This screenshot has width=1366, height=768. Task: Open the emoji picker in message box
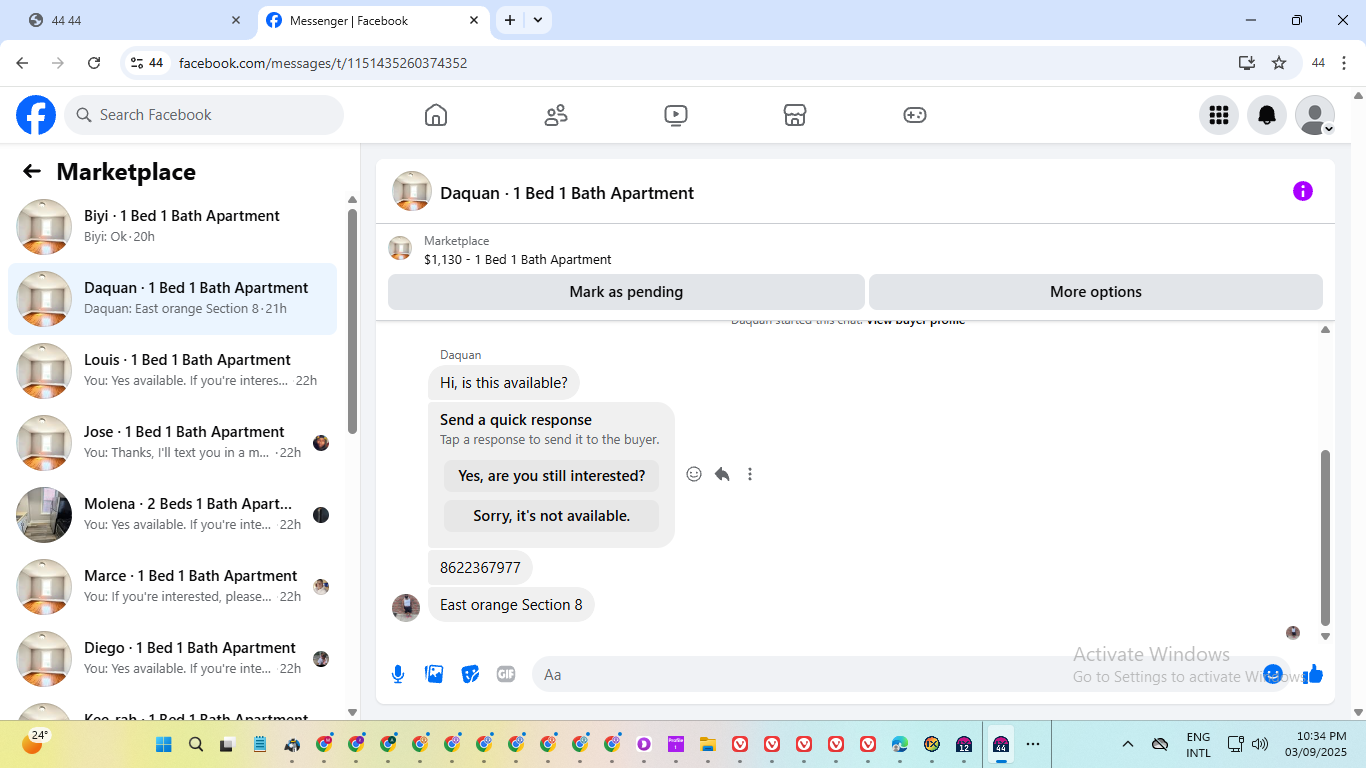point(1273,674)
